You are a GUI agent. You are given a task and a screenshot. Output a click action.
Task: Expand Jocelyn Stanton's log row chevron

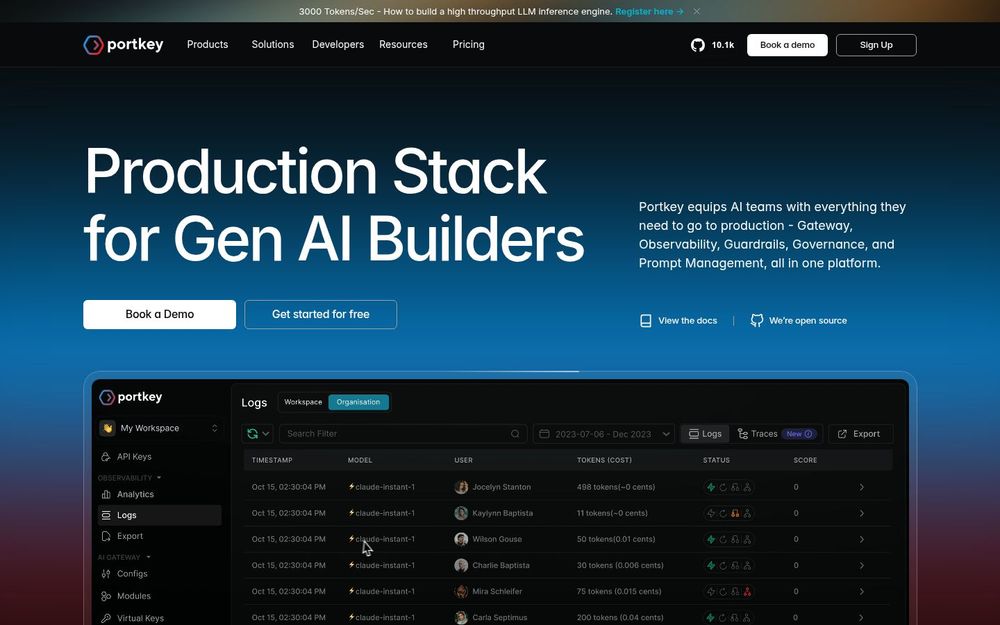coord(862,487)
